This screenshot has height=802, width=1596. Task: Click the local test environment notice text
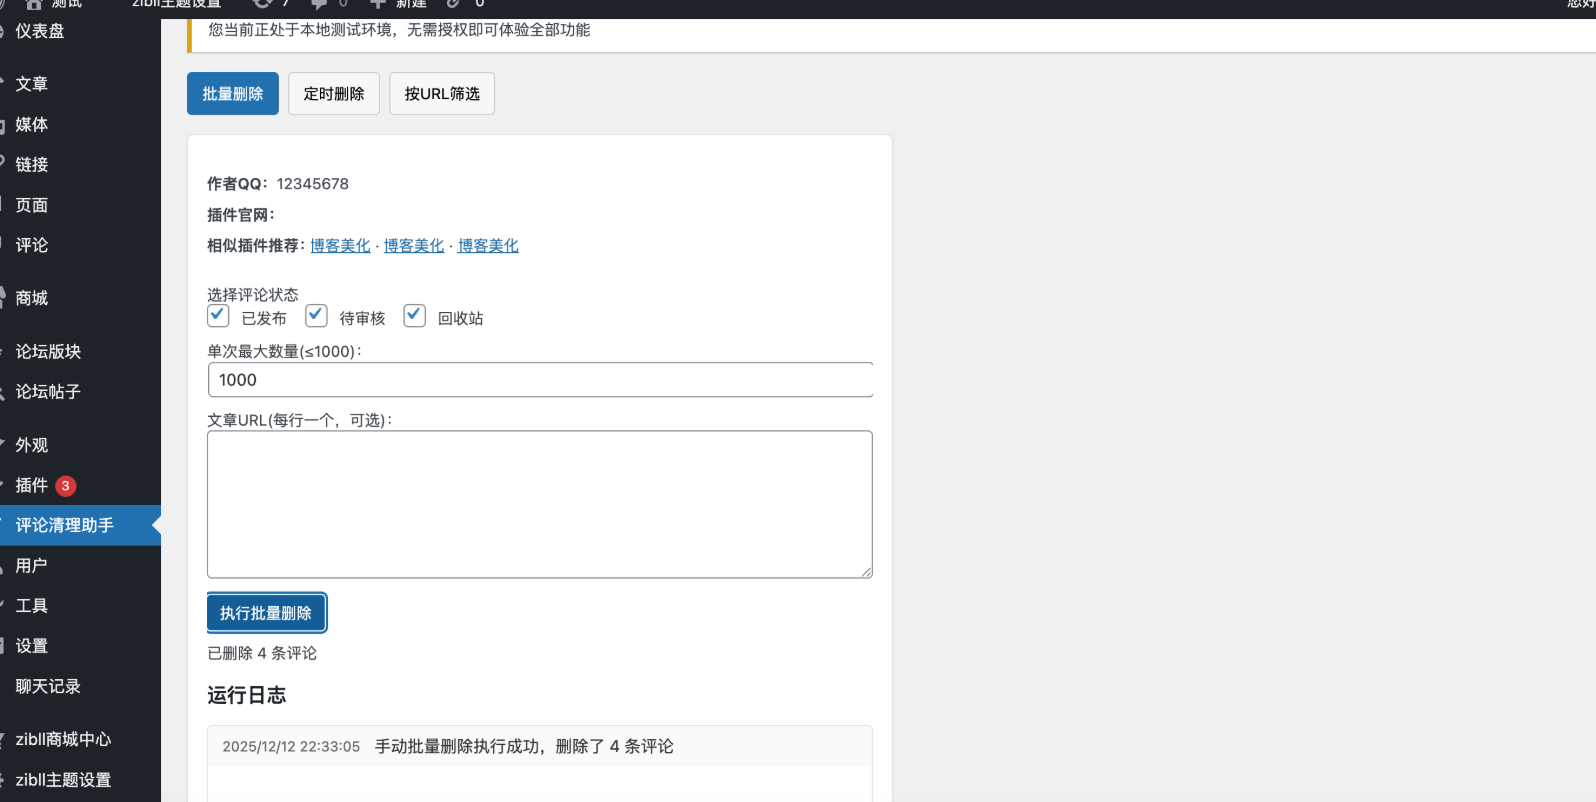click(399, 30)
